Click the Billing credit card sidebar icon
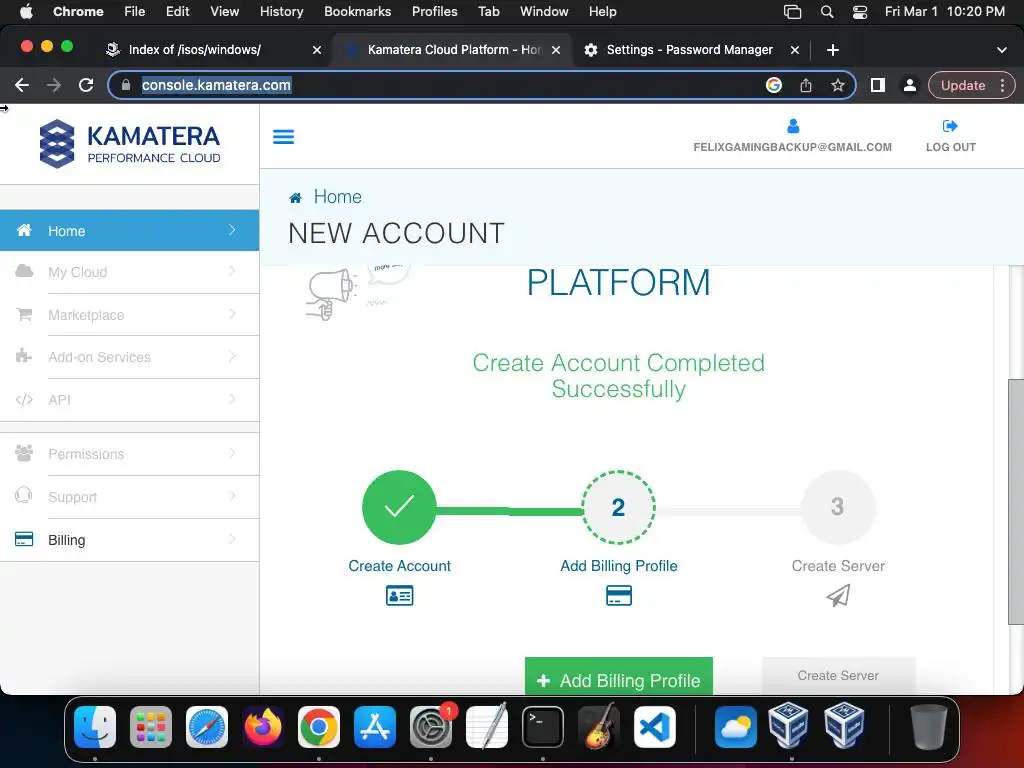 tap(24, 539)
